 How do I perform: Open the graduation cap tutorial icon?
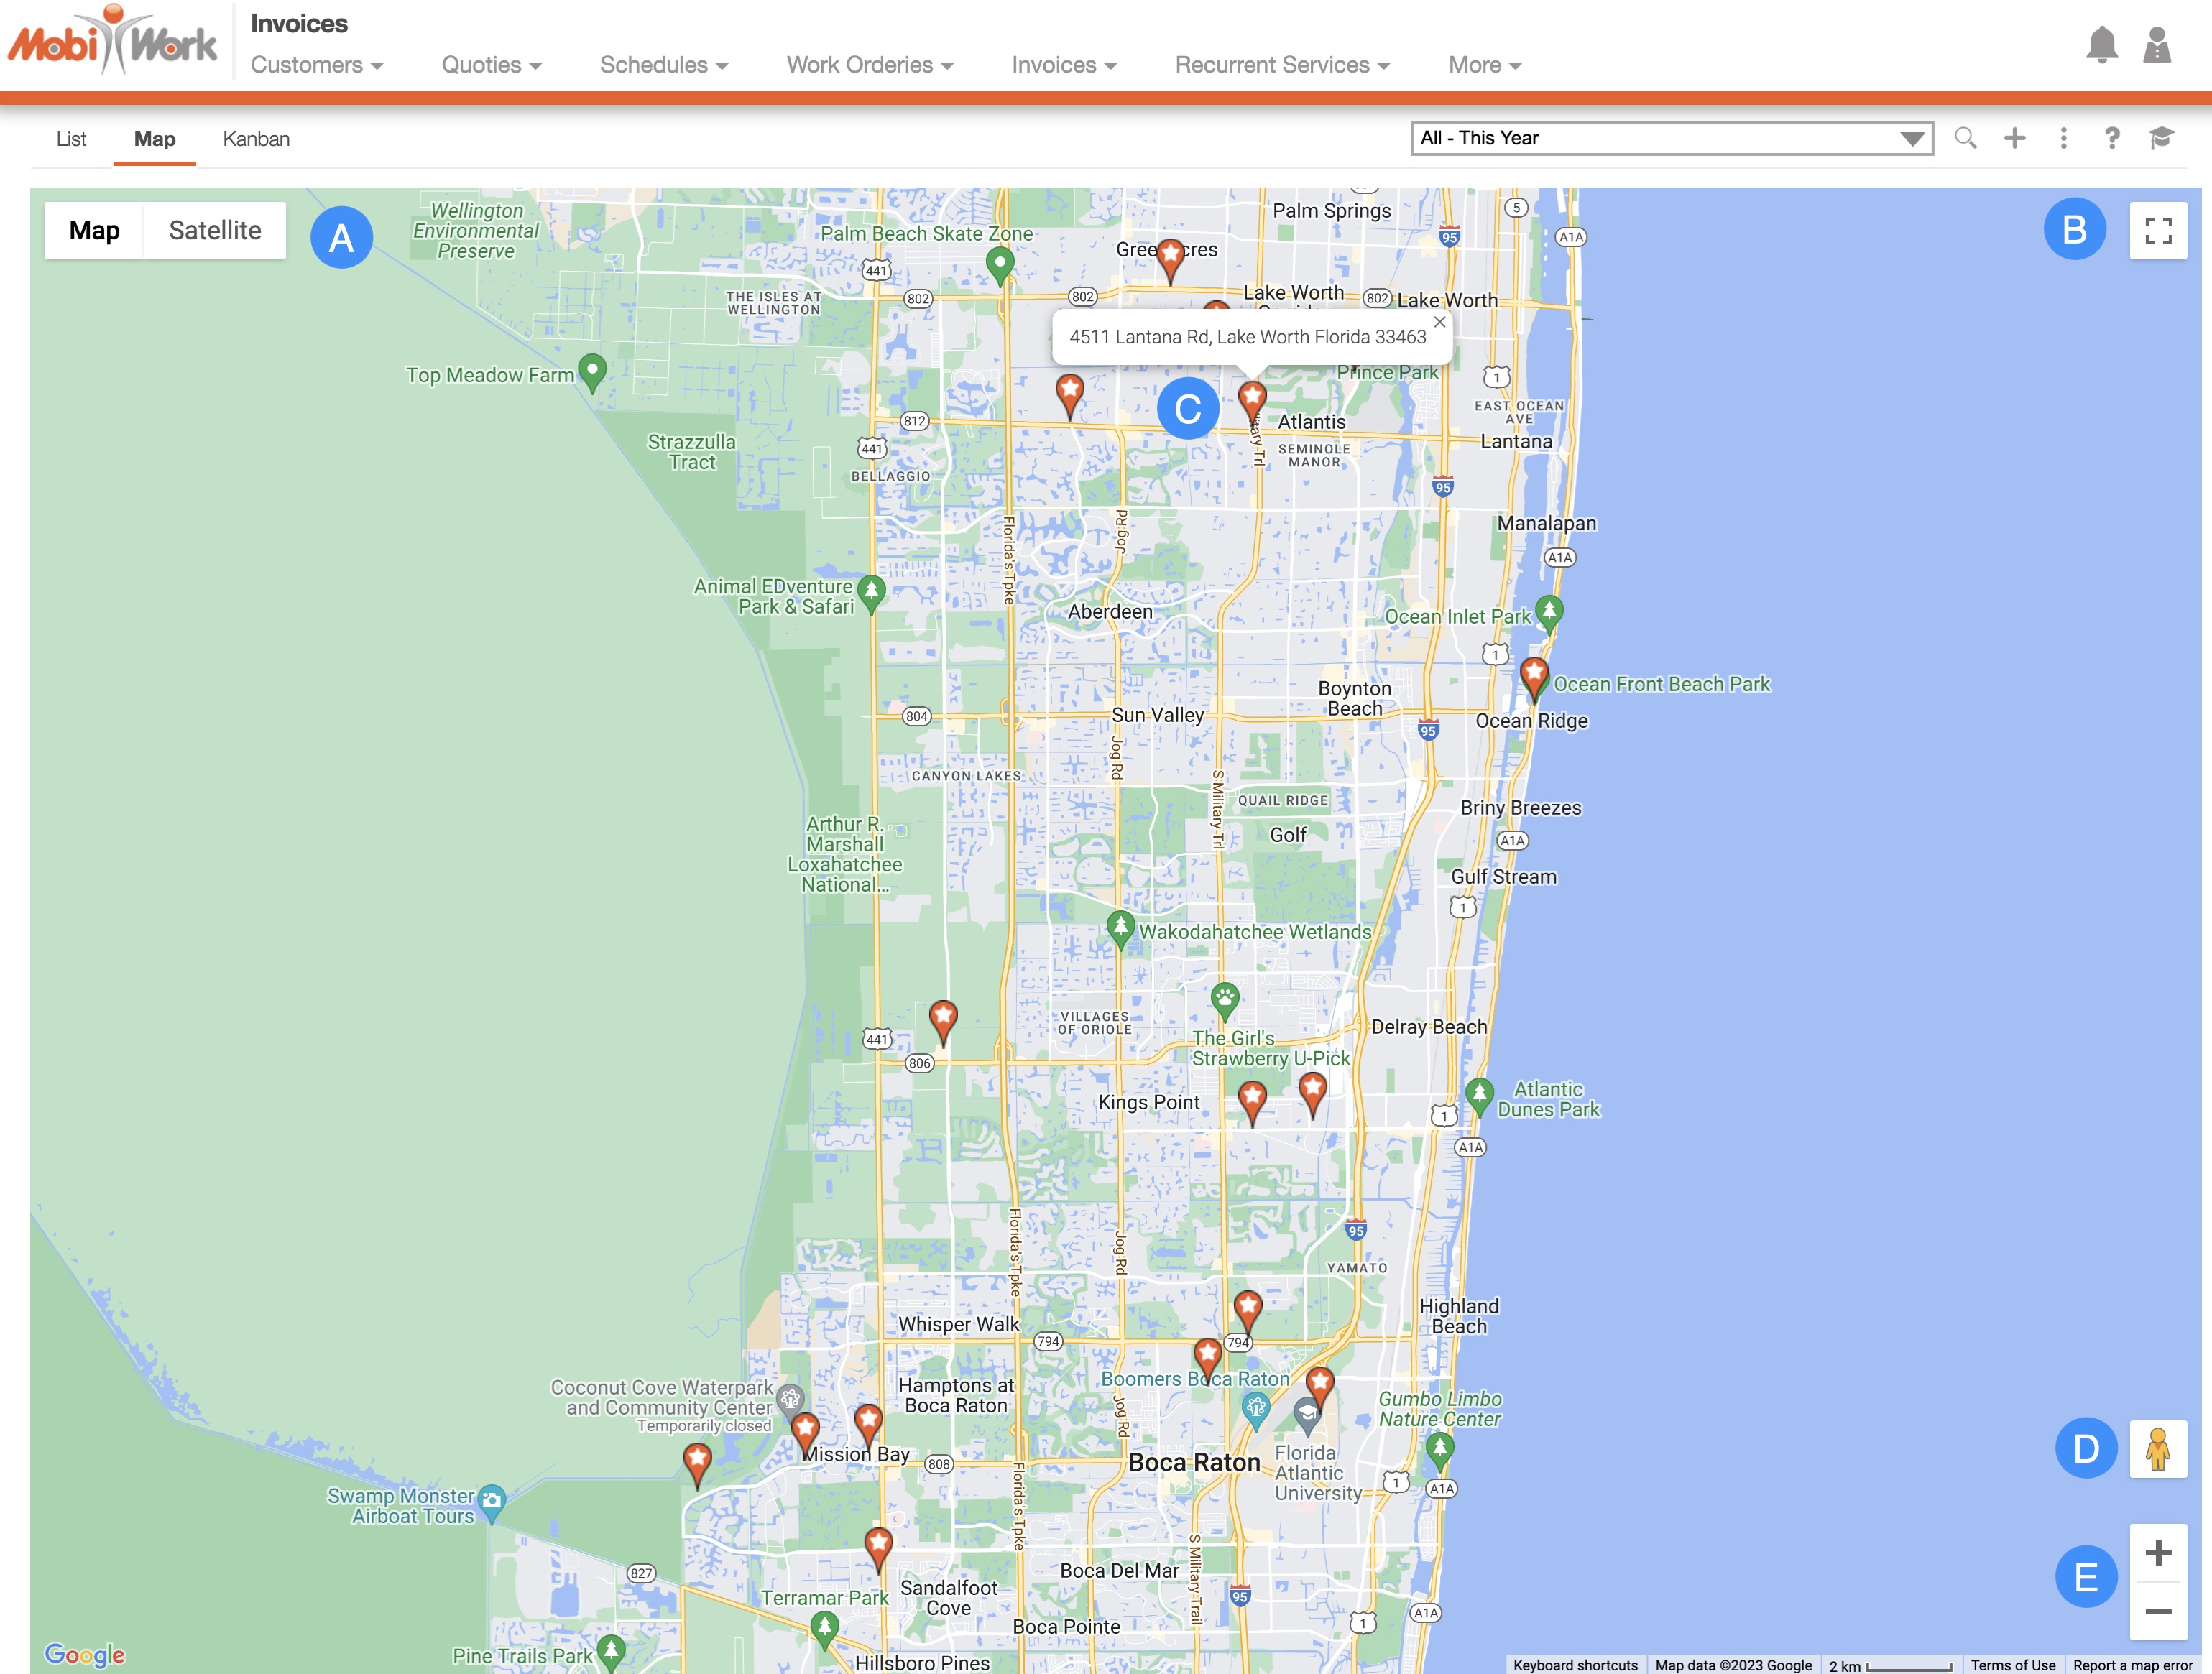pyautogui.click(x=2161, y=138)
